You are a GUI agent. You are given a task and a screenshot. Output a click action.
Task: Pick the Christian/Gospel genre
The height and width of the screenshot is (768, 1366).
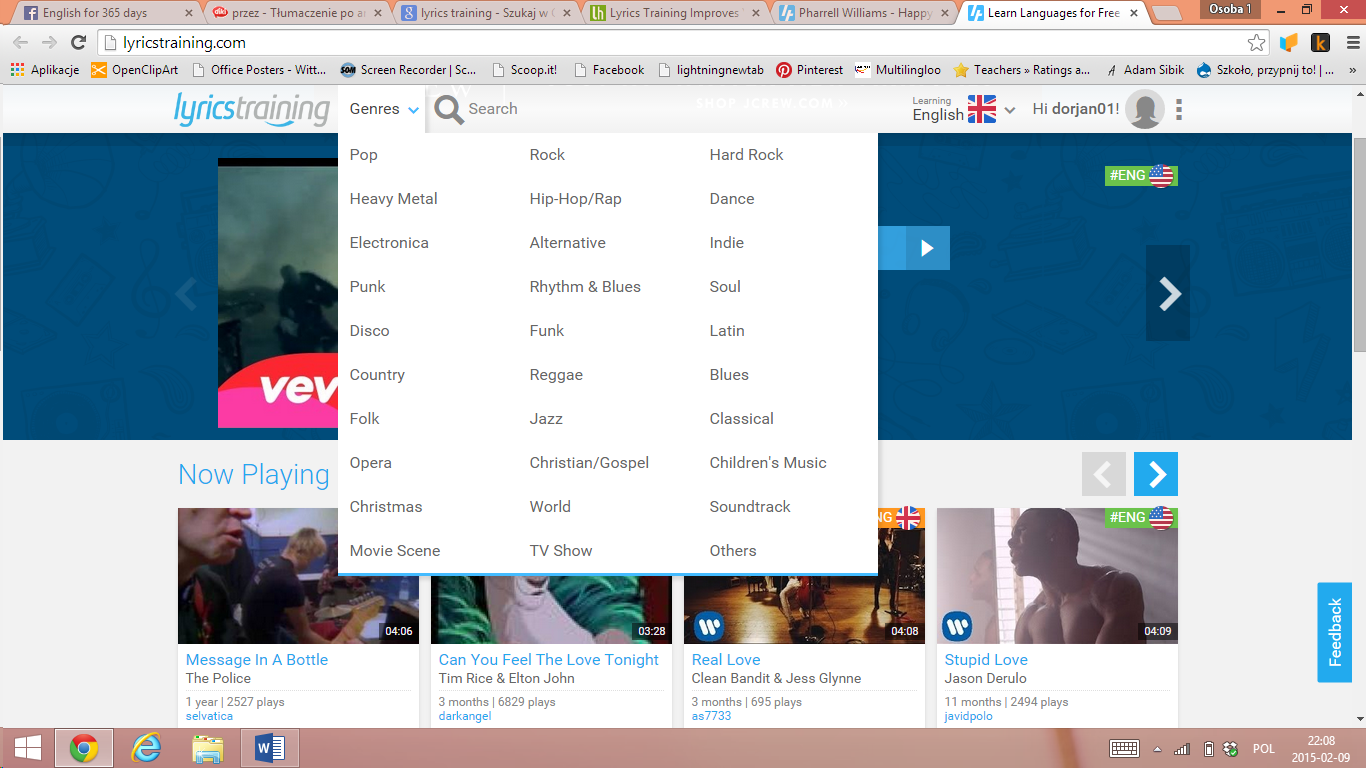click(589, 463)
